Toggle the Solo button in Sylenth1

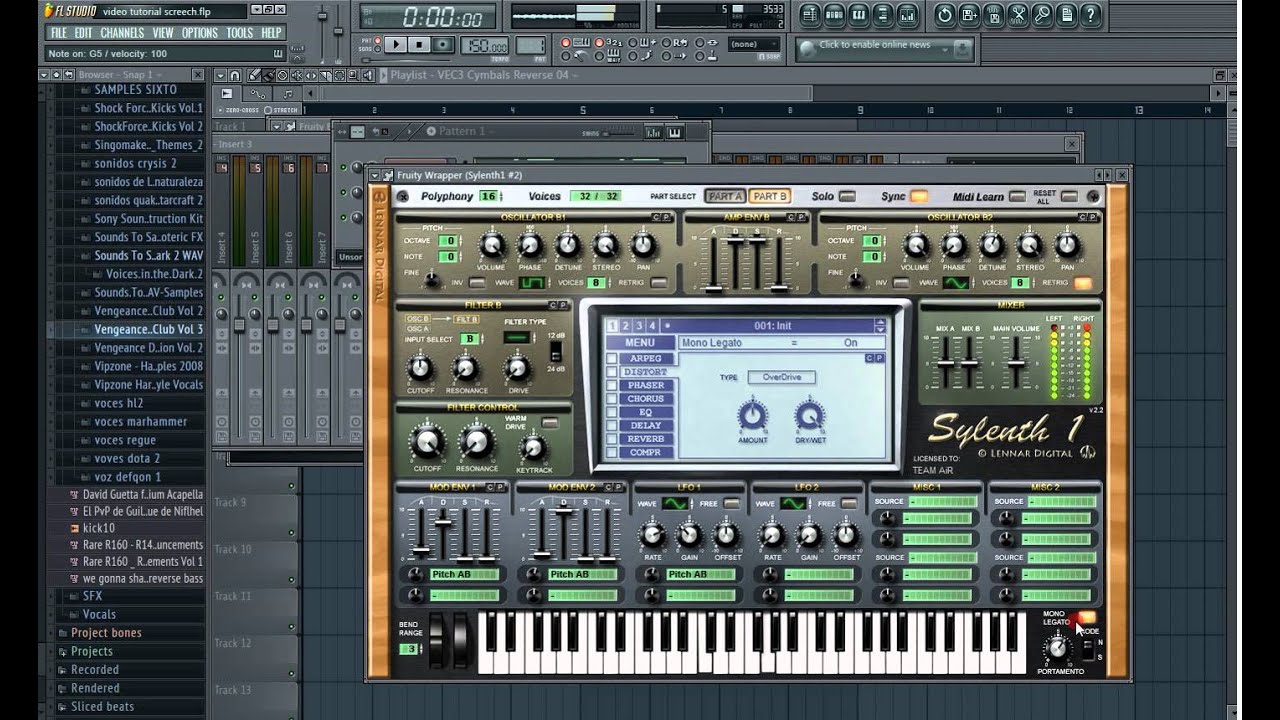tap(847, 197)
